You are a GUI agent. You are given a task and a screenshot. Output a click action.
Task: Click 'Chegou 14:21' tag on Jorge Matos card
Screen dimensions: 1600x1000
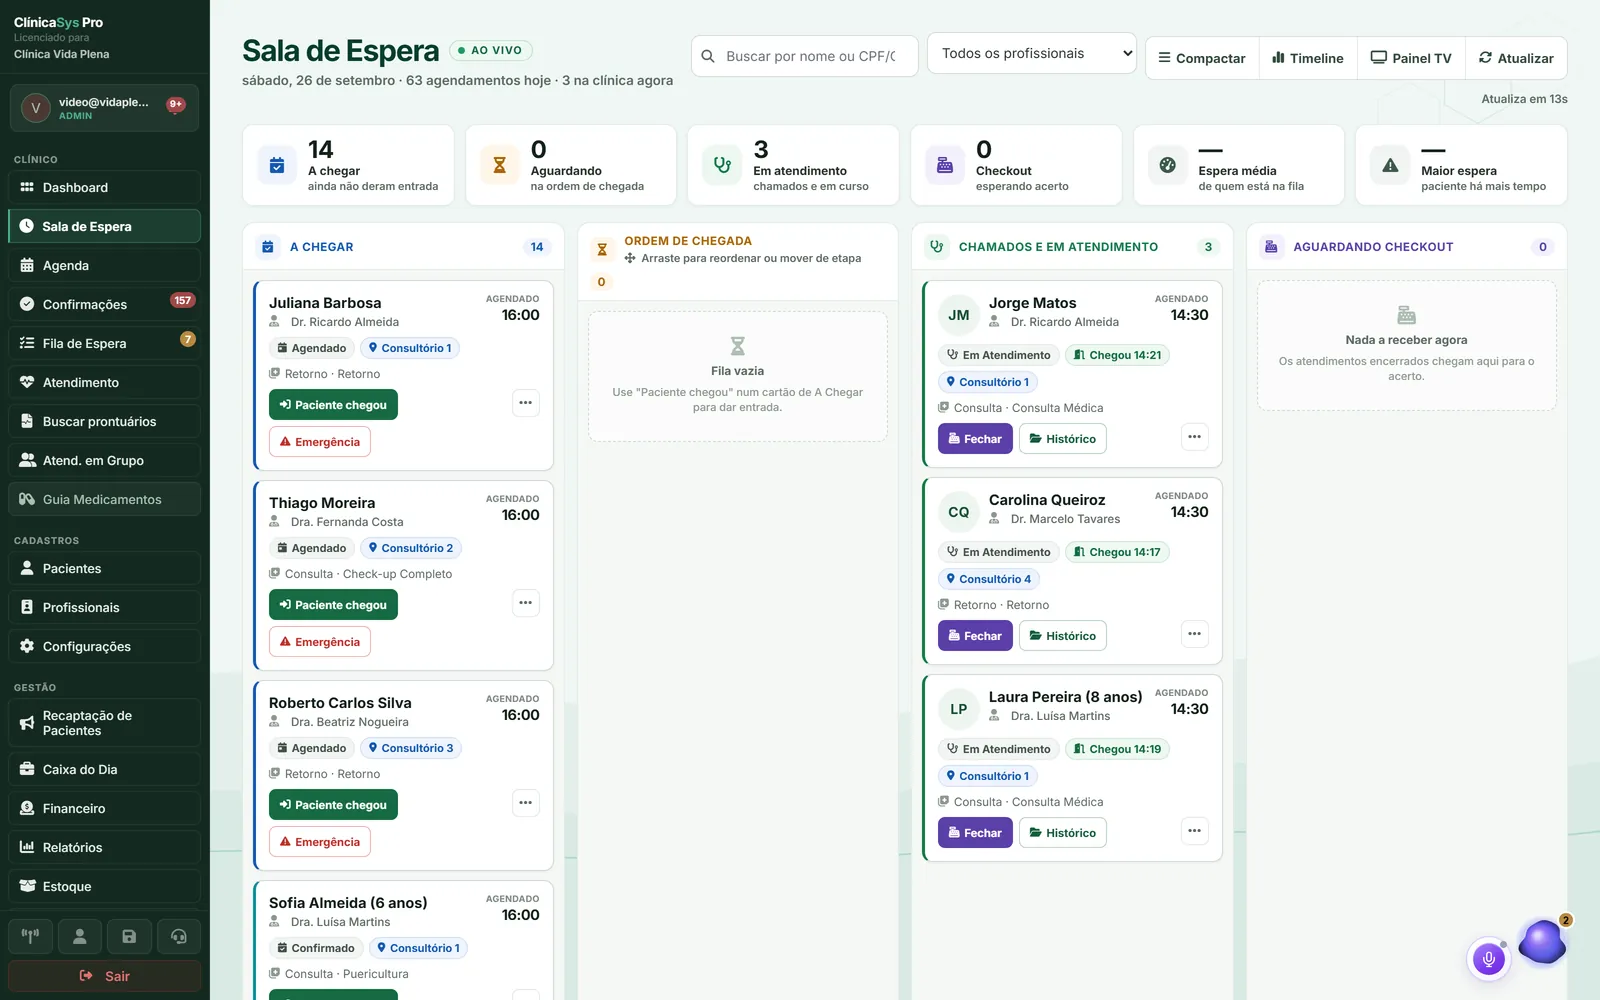1117,355
